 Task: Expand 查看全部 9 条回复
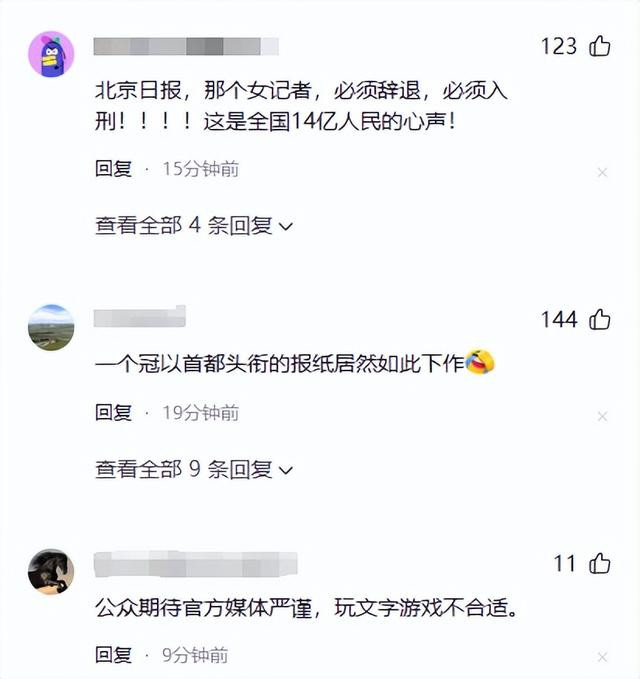click(x=194, y=469)
